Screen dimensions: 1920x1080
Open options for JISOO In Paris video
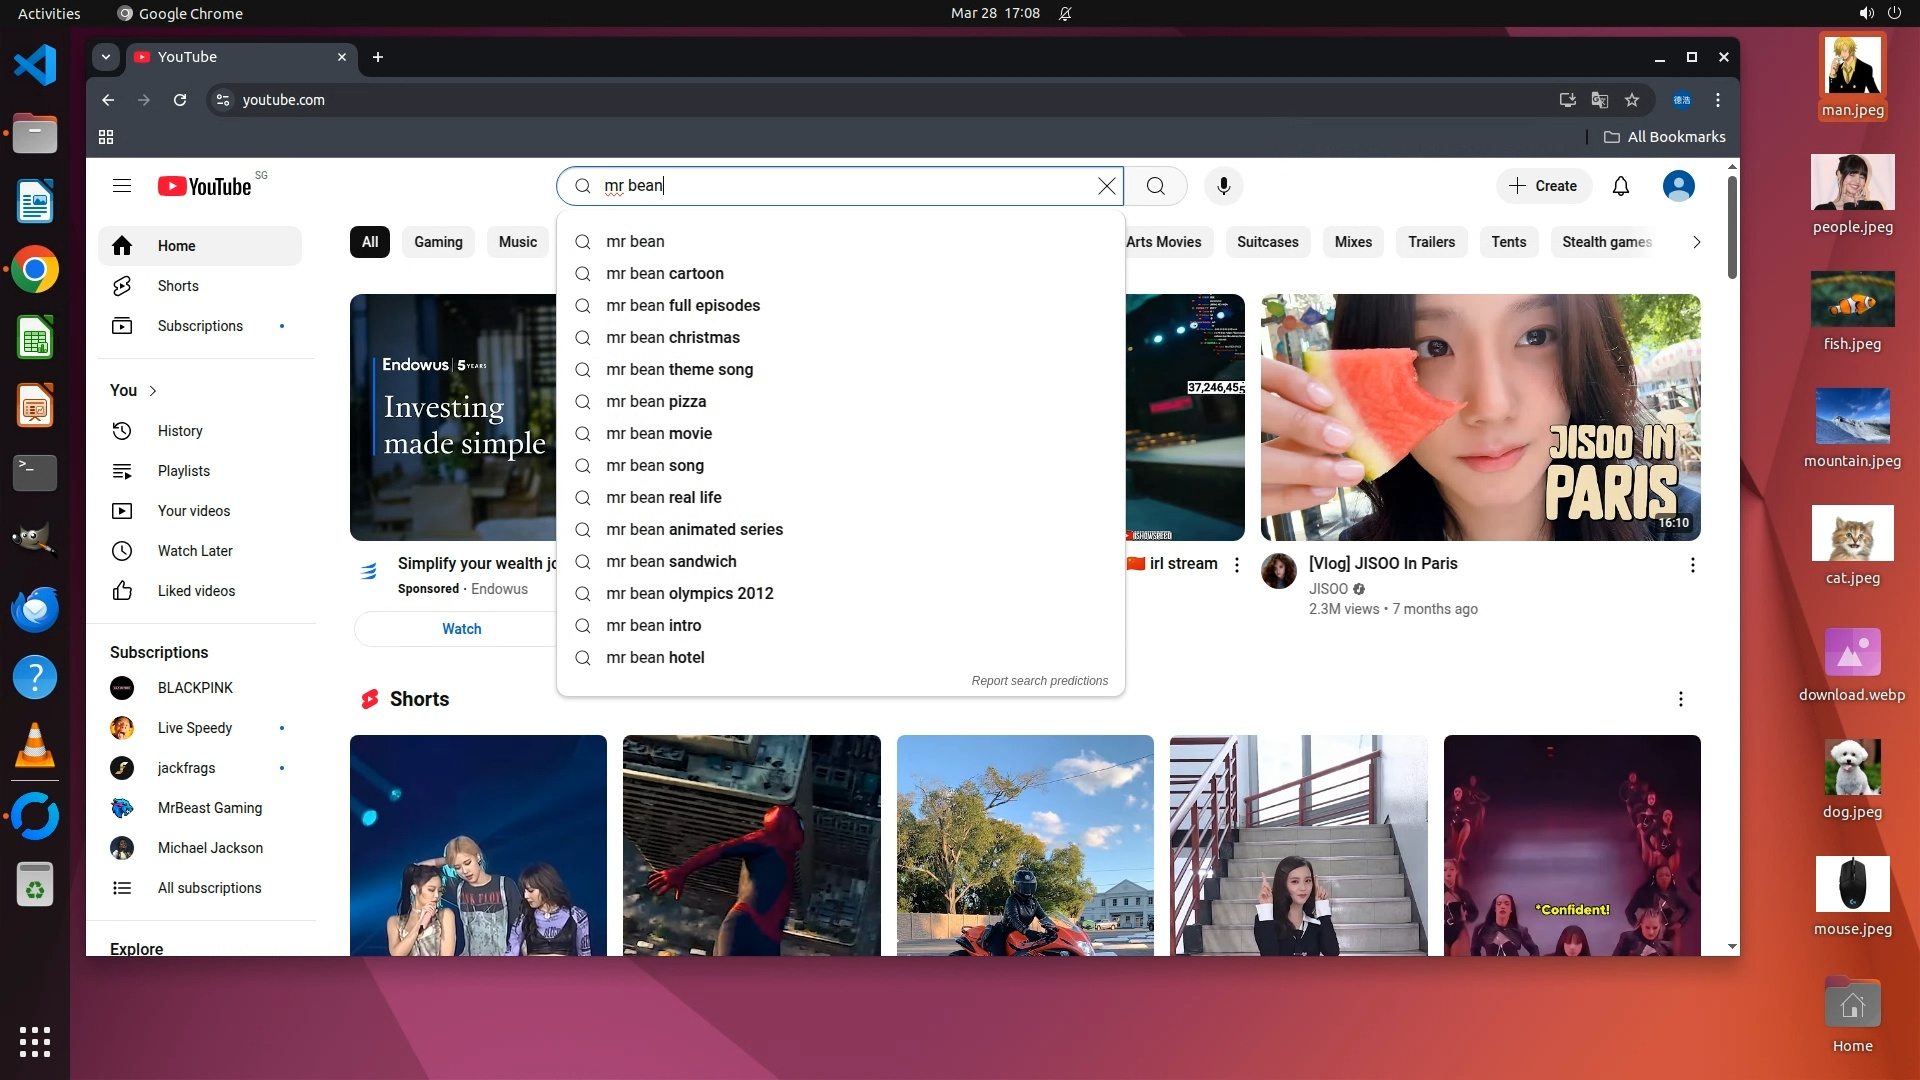pyautogui.click(x=1692, y=565)
